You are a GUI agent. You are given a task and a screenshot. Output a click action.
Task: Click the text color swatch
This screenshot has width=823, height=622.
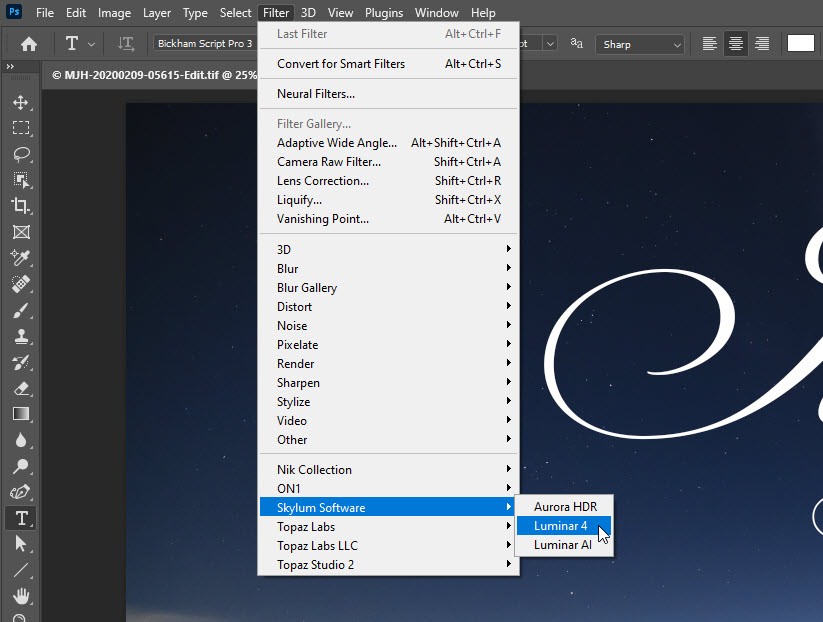(799, 43)
